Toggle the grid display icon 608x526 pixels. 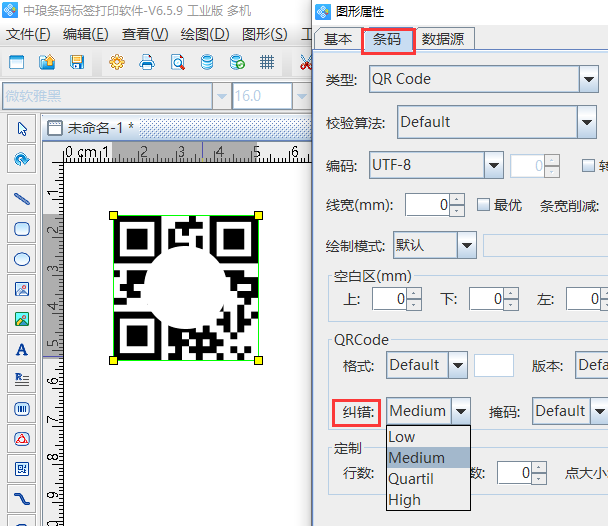tap(267, 62)
